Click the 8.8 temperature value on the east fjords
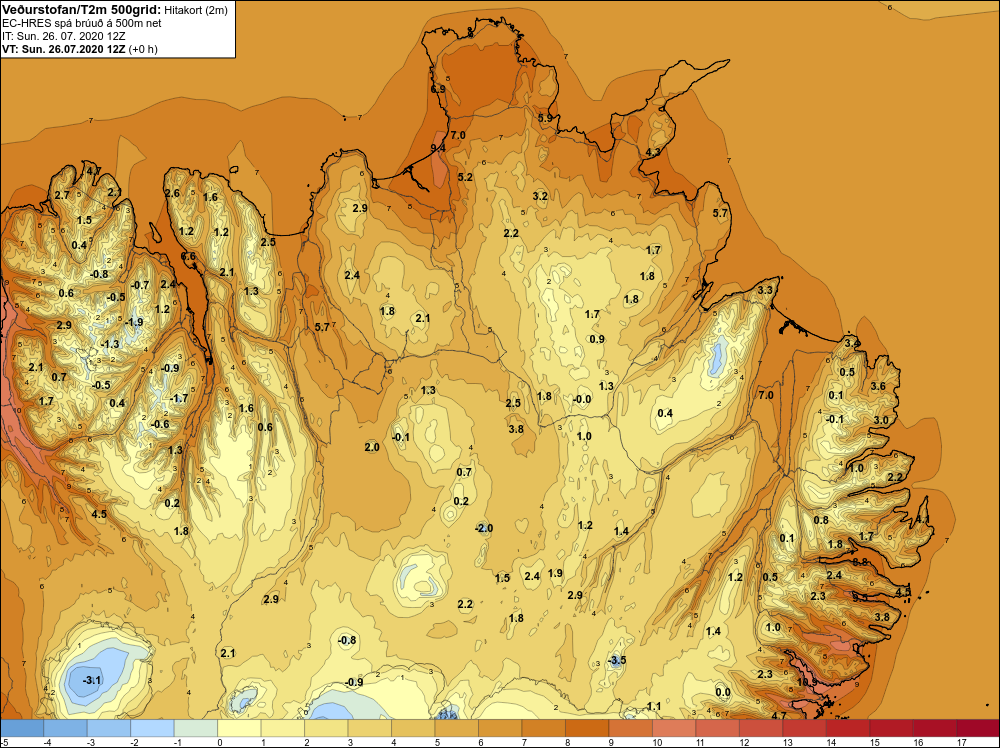Screen dimensions: 1000x748 [x=860, y=562]
